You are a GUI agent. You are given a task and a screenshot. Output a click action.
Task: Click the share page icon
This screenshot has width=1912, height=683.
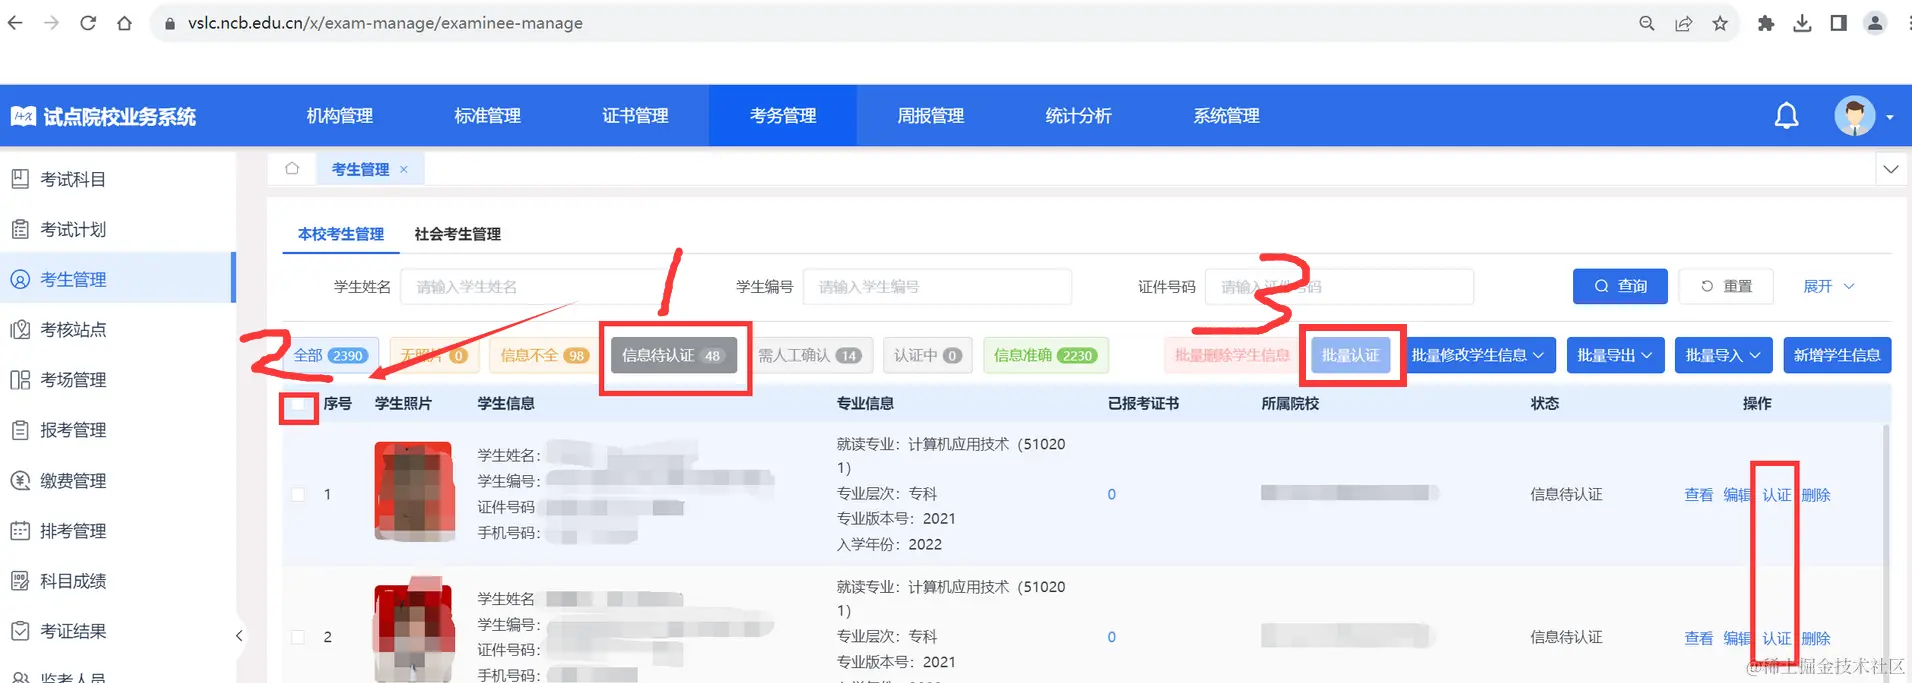[1684, 23]
